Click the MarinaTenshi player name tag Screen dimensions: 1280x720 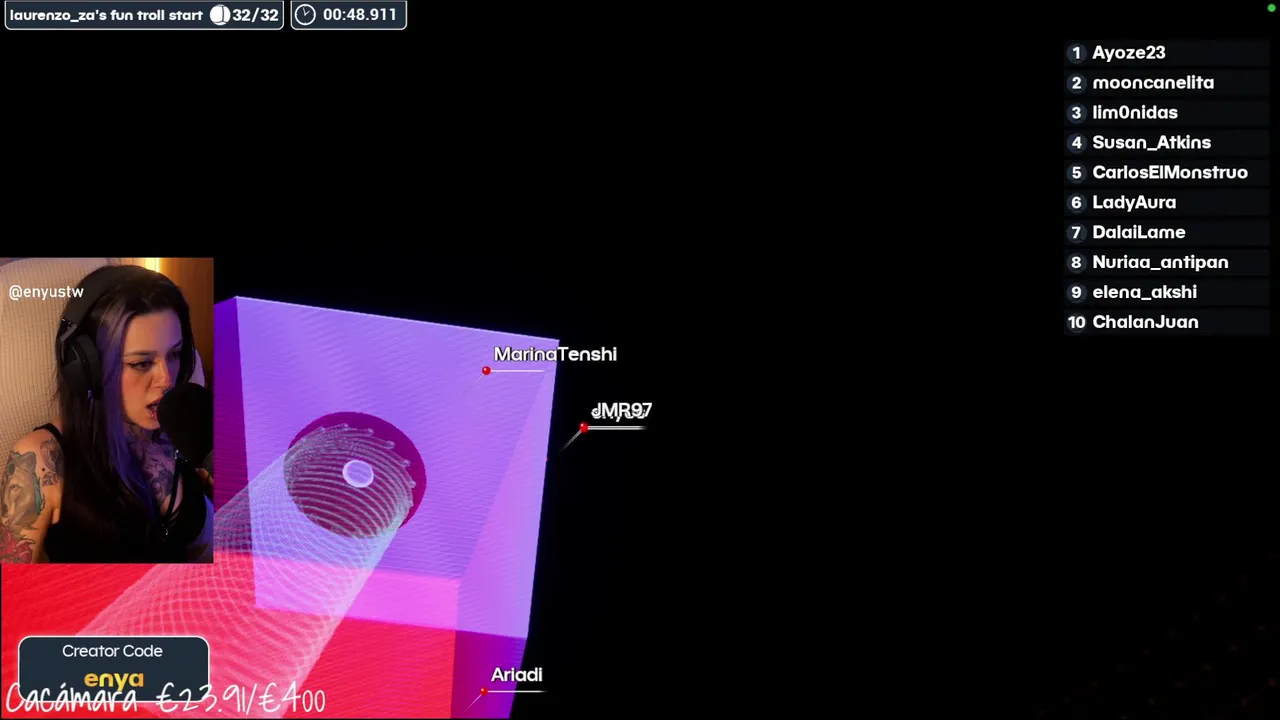click(555, 354)
